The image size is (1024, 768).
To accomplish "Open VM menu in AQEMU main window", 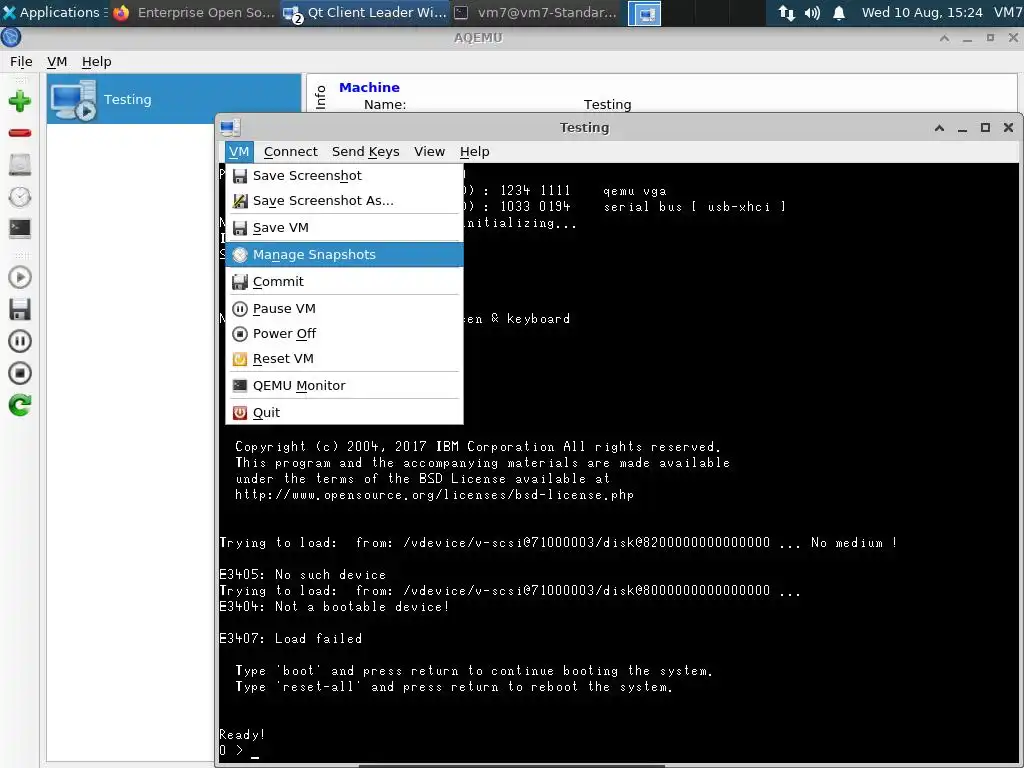I will [x=57, y=61].
